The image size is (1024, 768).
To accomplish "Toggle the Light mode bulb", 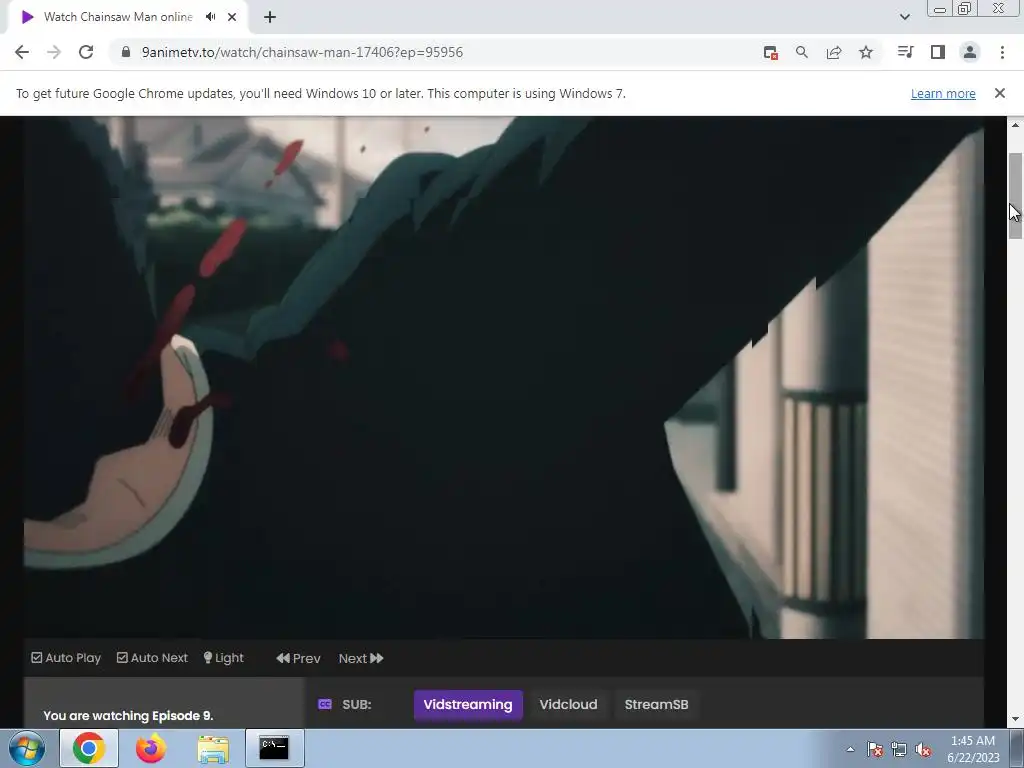I will [x=223, y=658].
